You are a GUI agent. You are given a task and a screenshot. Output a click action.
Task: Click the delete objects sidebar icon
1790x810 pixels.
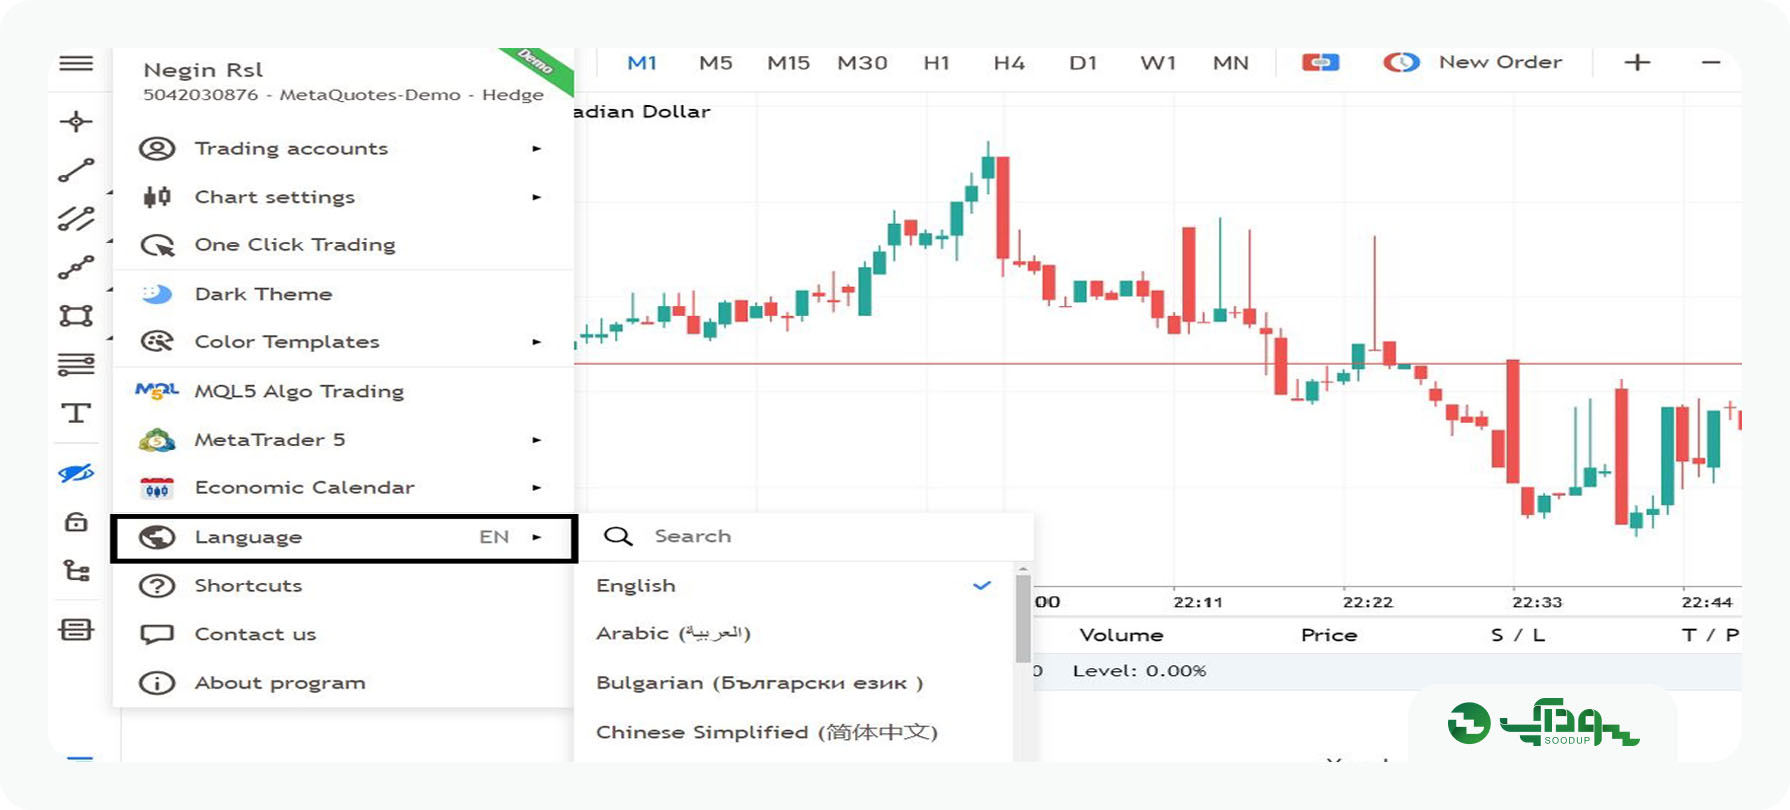click(76, 630)
